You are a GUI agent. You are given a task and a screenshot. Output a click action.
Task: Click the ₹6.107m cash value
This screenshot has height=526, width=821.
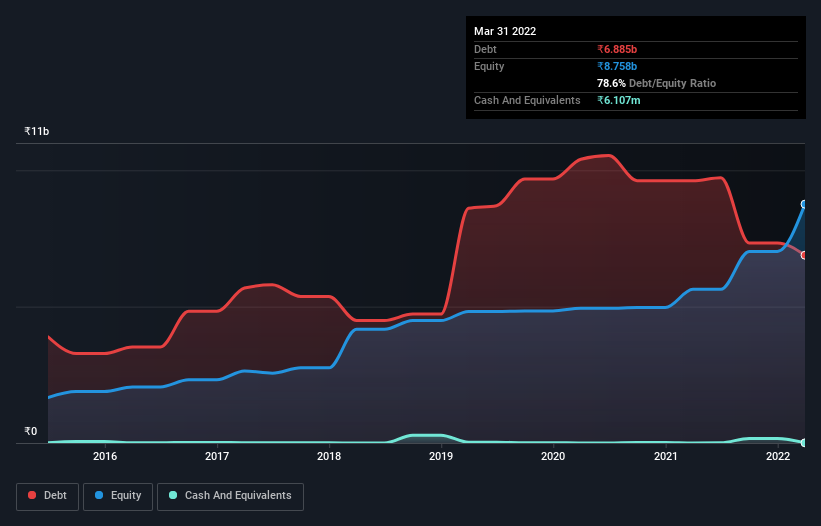click(618, 100)
